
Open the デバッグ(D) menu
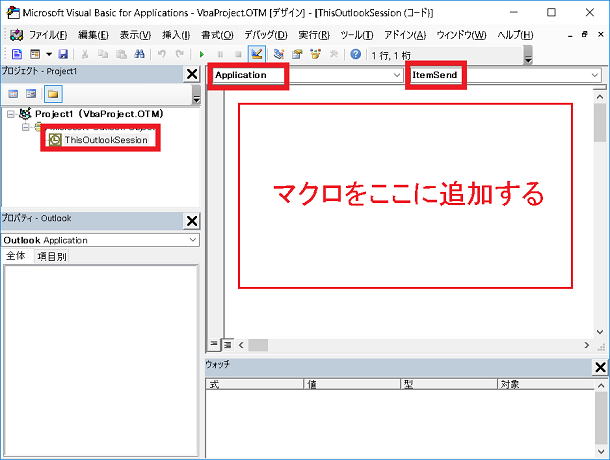point(266,35)
